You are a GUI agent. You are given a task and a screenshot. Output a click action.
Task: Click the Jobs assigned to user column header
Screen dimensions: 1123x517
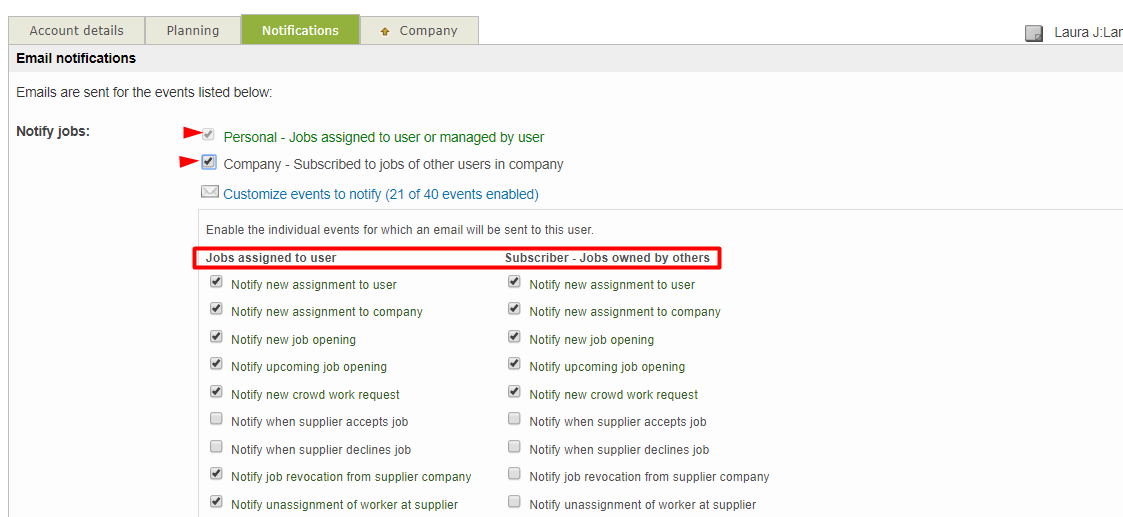[x=271, y=258]
